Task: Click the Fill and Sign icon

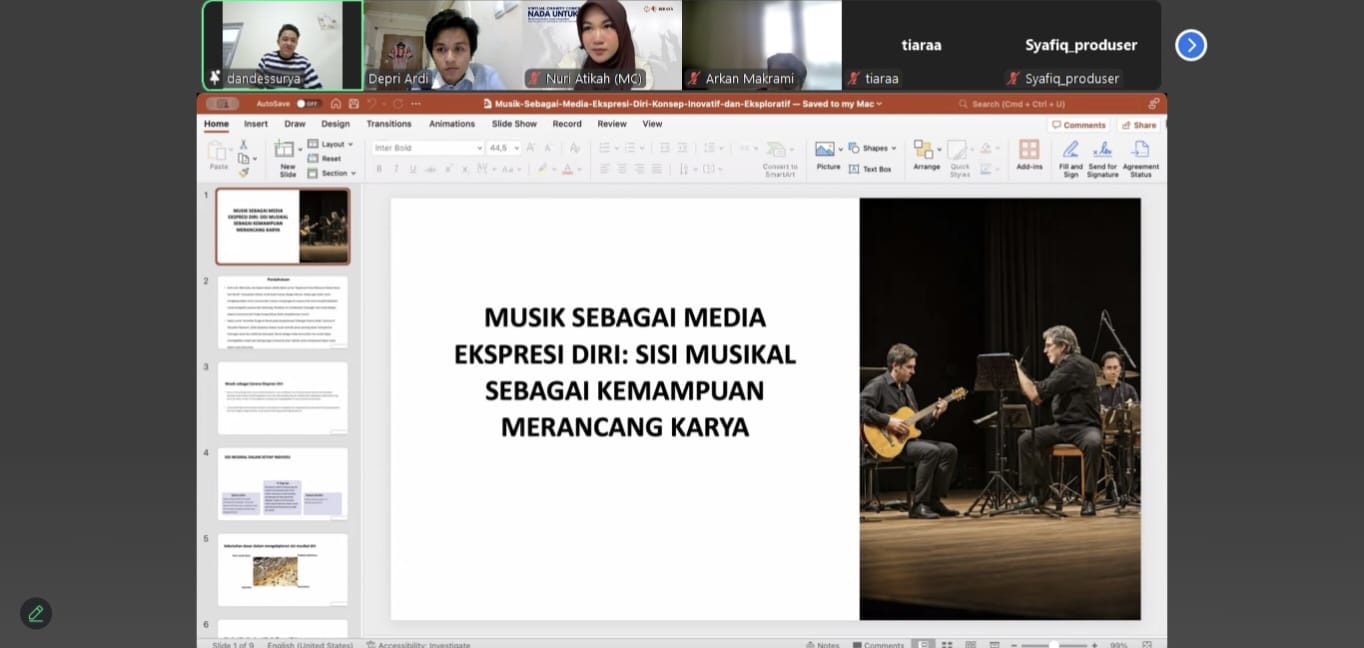Action: (1070, 151)
